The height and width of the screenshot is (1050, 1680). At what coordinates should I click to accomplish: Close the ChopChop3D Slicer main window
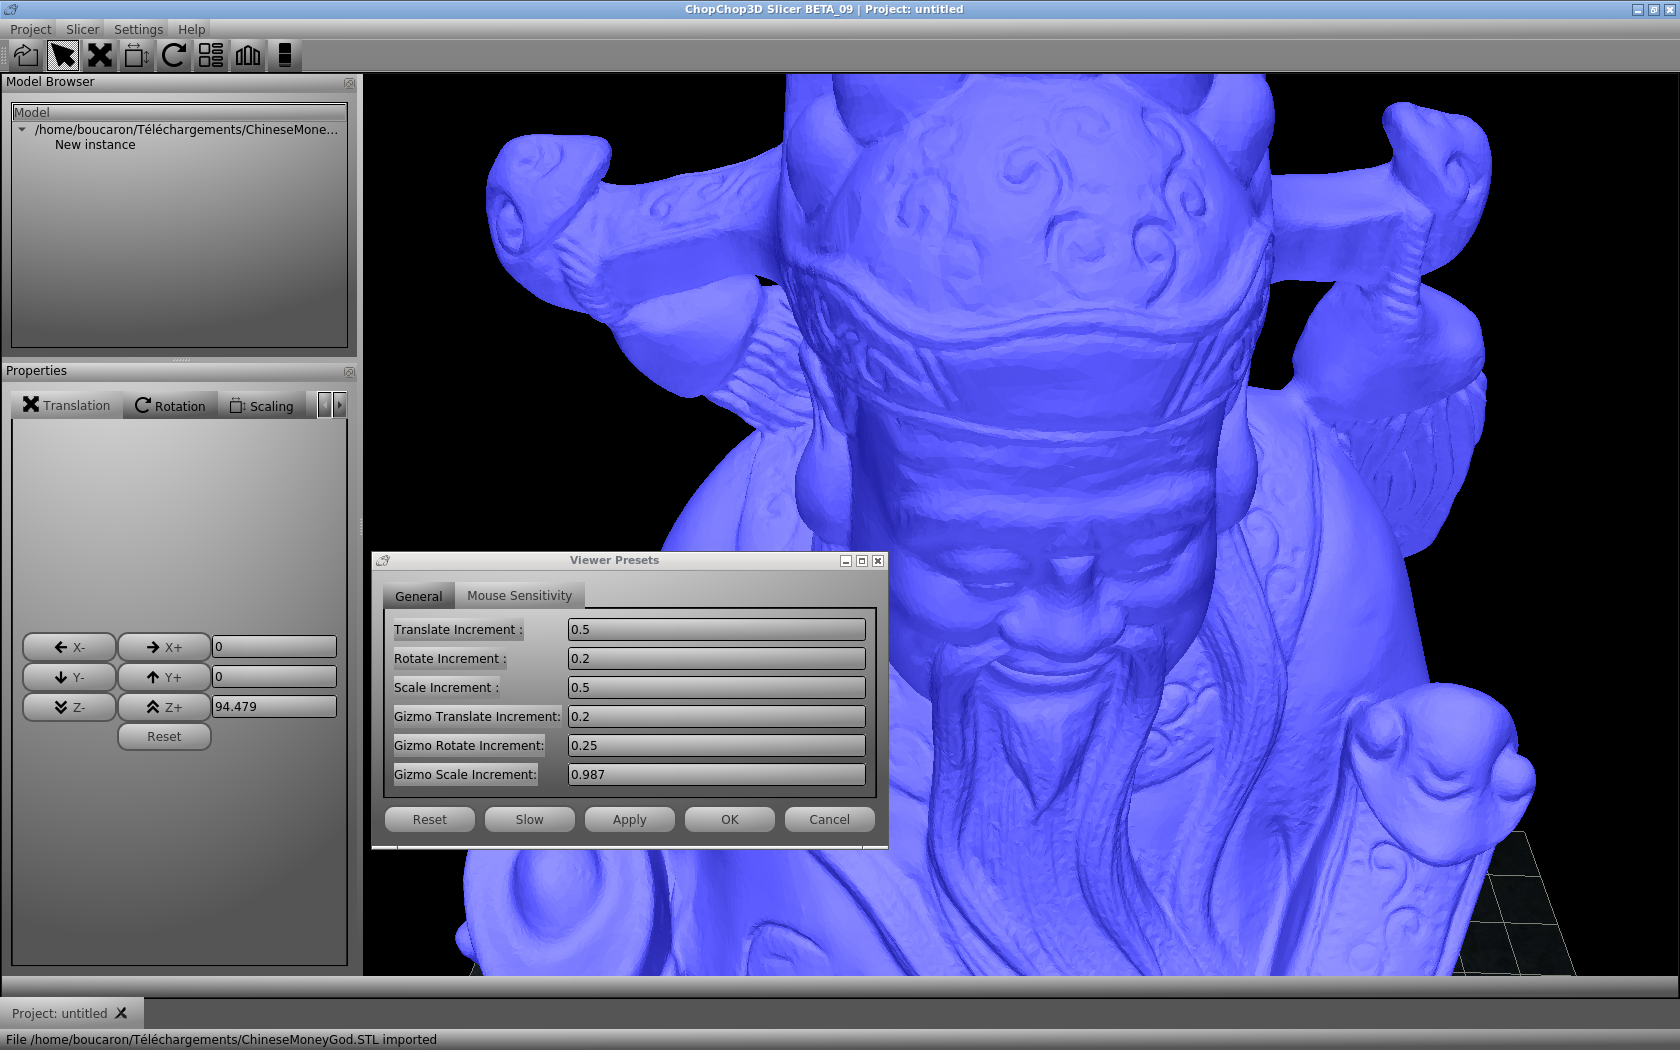click(1670, 9)
